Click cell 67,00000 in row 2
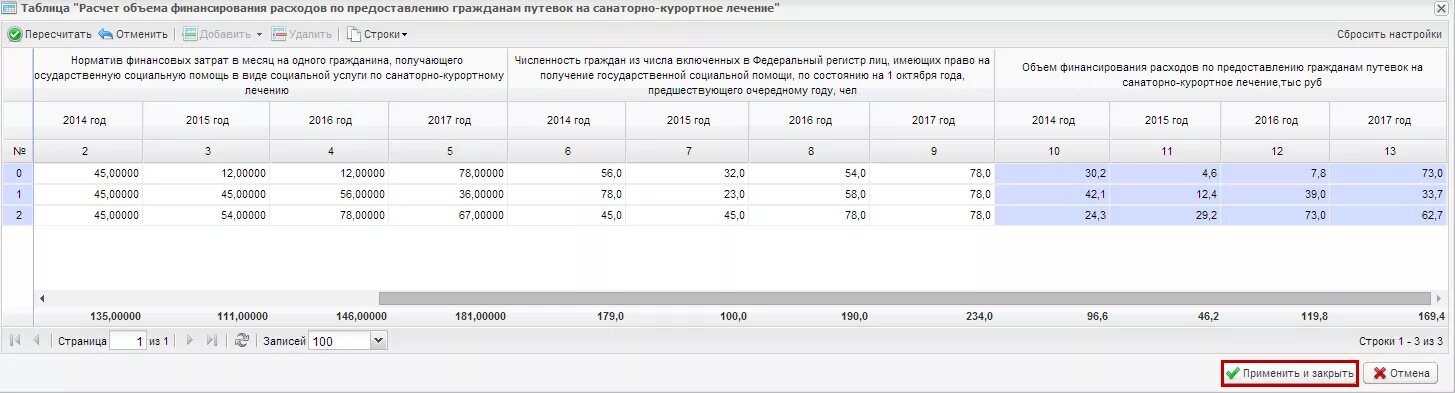 (x=449, y=215)
